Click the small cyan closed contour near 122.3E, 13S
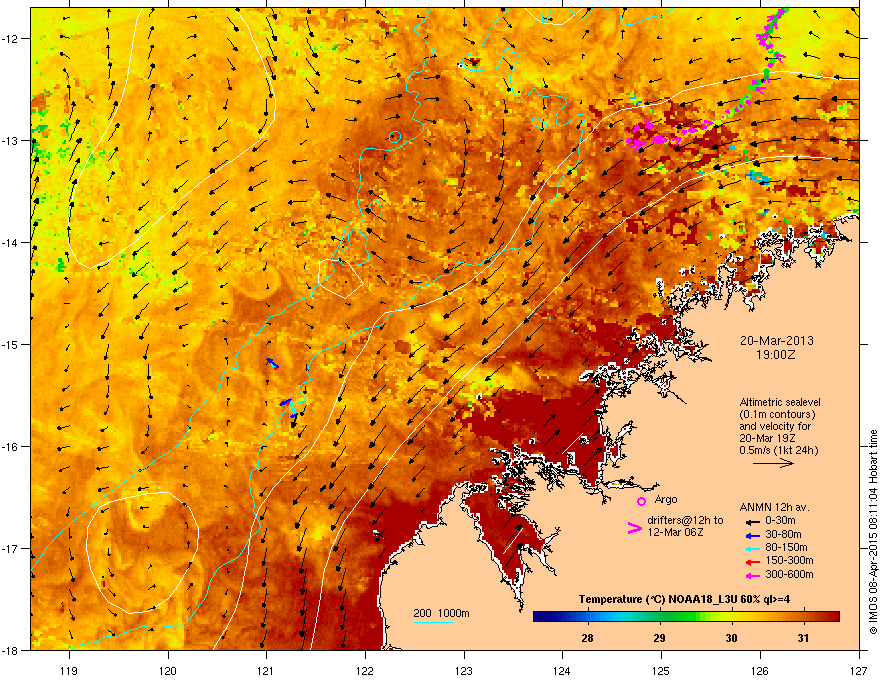 [395, 137]
